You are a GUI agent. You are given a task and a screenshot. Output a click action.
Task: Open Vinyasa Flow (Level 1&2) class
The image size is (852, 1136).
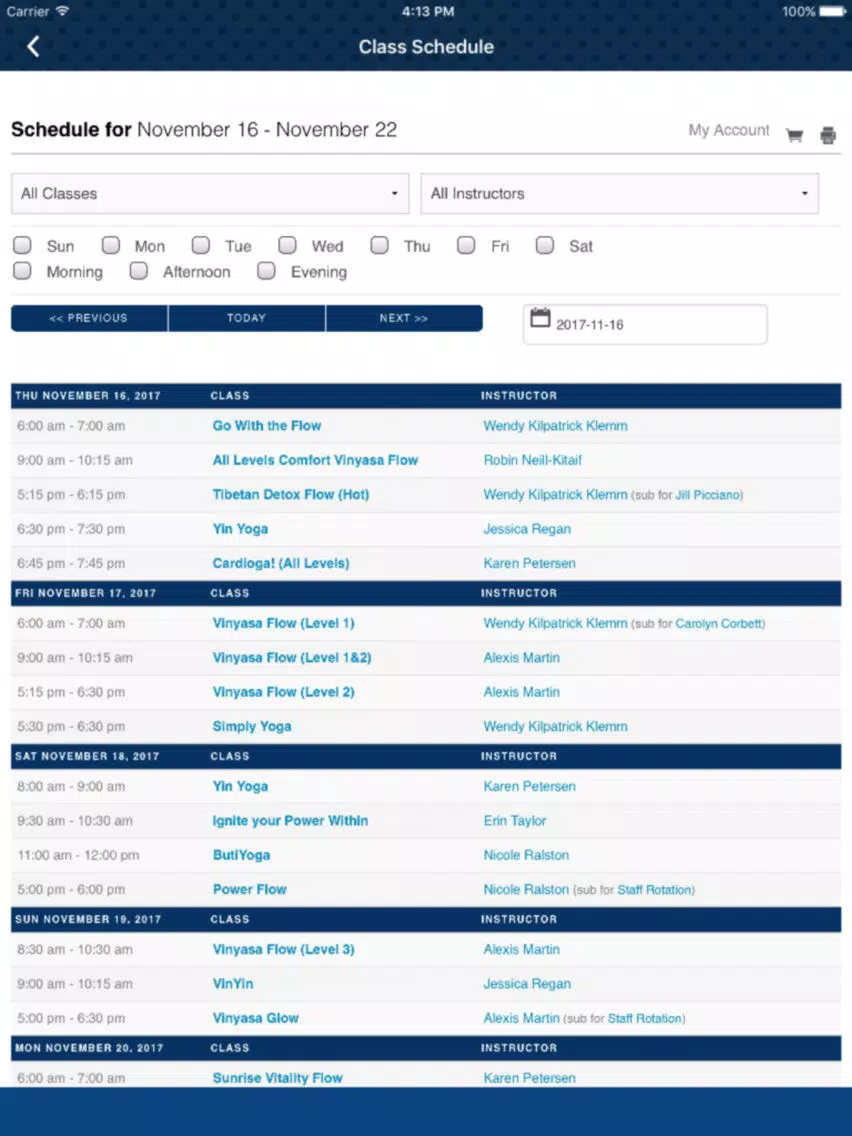coord(292,658)
